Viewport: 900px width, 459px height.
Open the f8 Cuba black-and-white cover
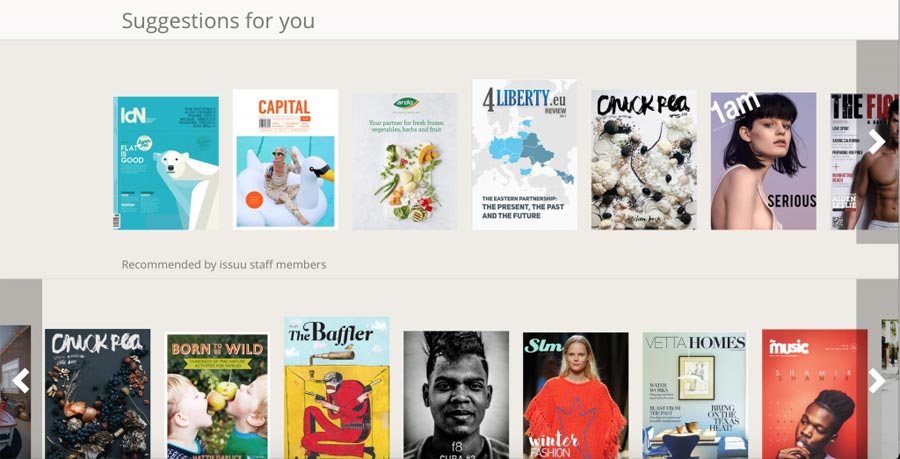click(456, 395)
